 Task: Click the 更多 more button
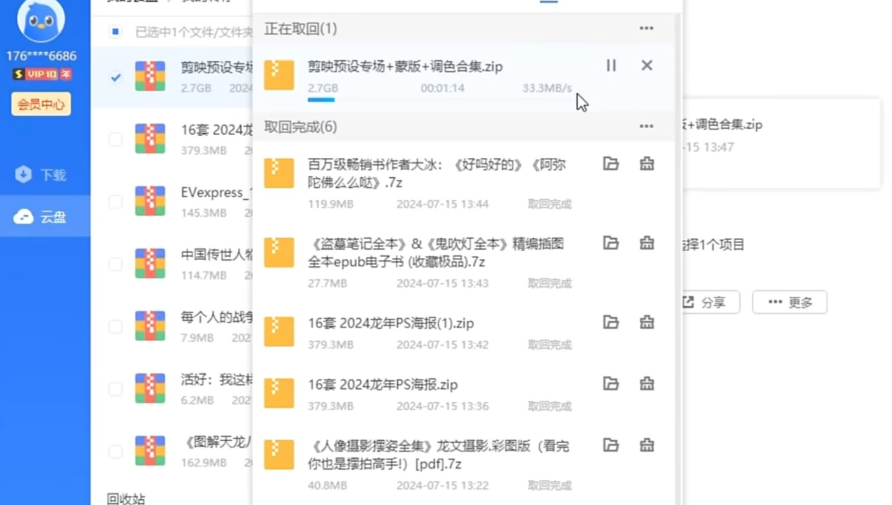tap(790, 302)
